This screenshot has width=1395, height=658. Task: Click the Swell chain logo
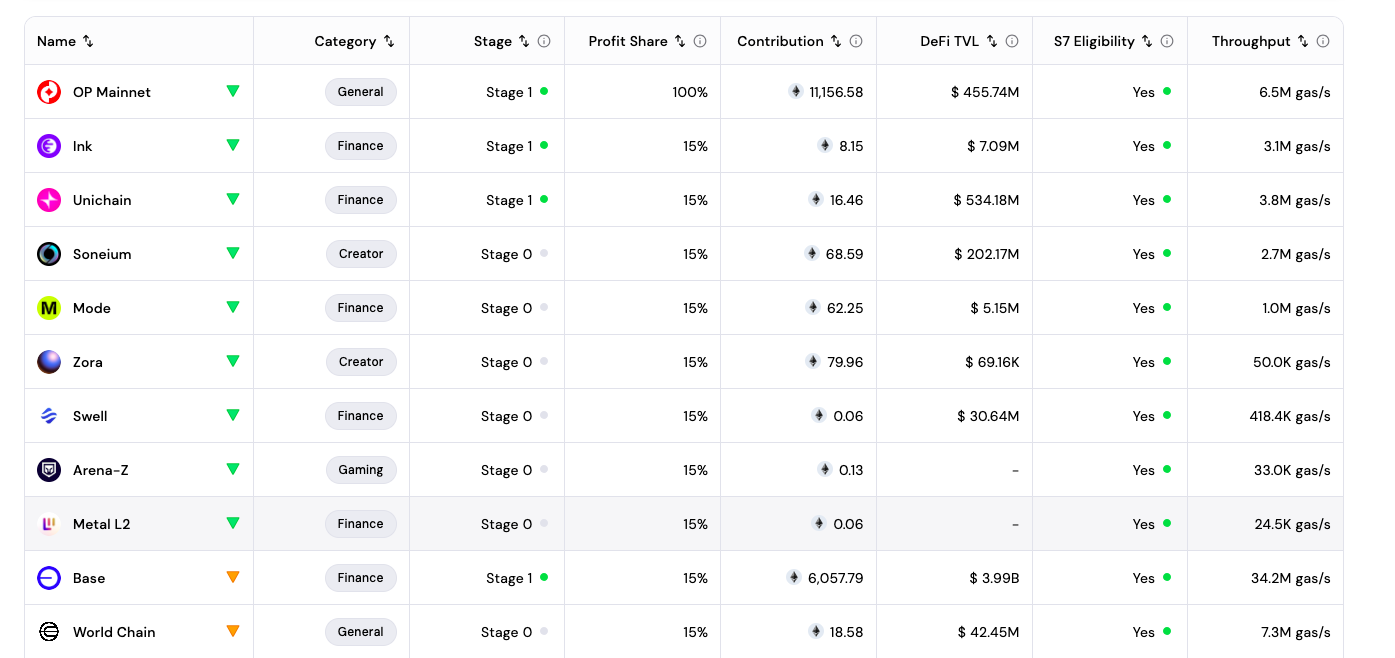[49, 416]
